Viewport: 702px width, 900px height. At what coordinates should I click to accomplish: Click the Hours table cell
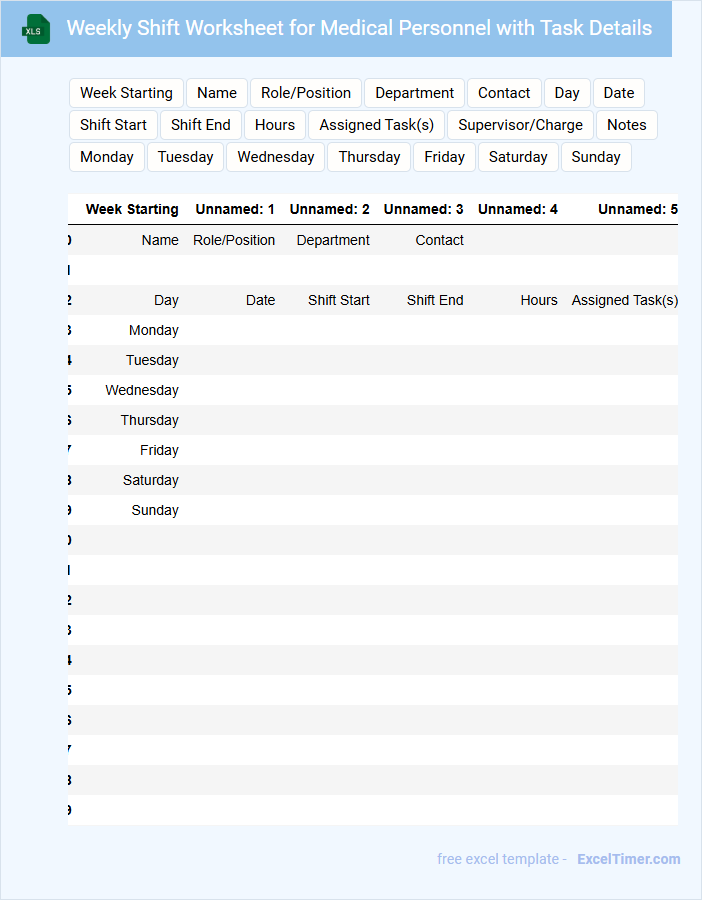(x=539, y=300)
